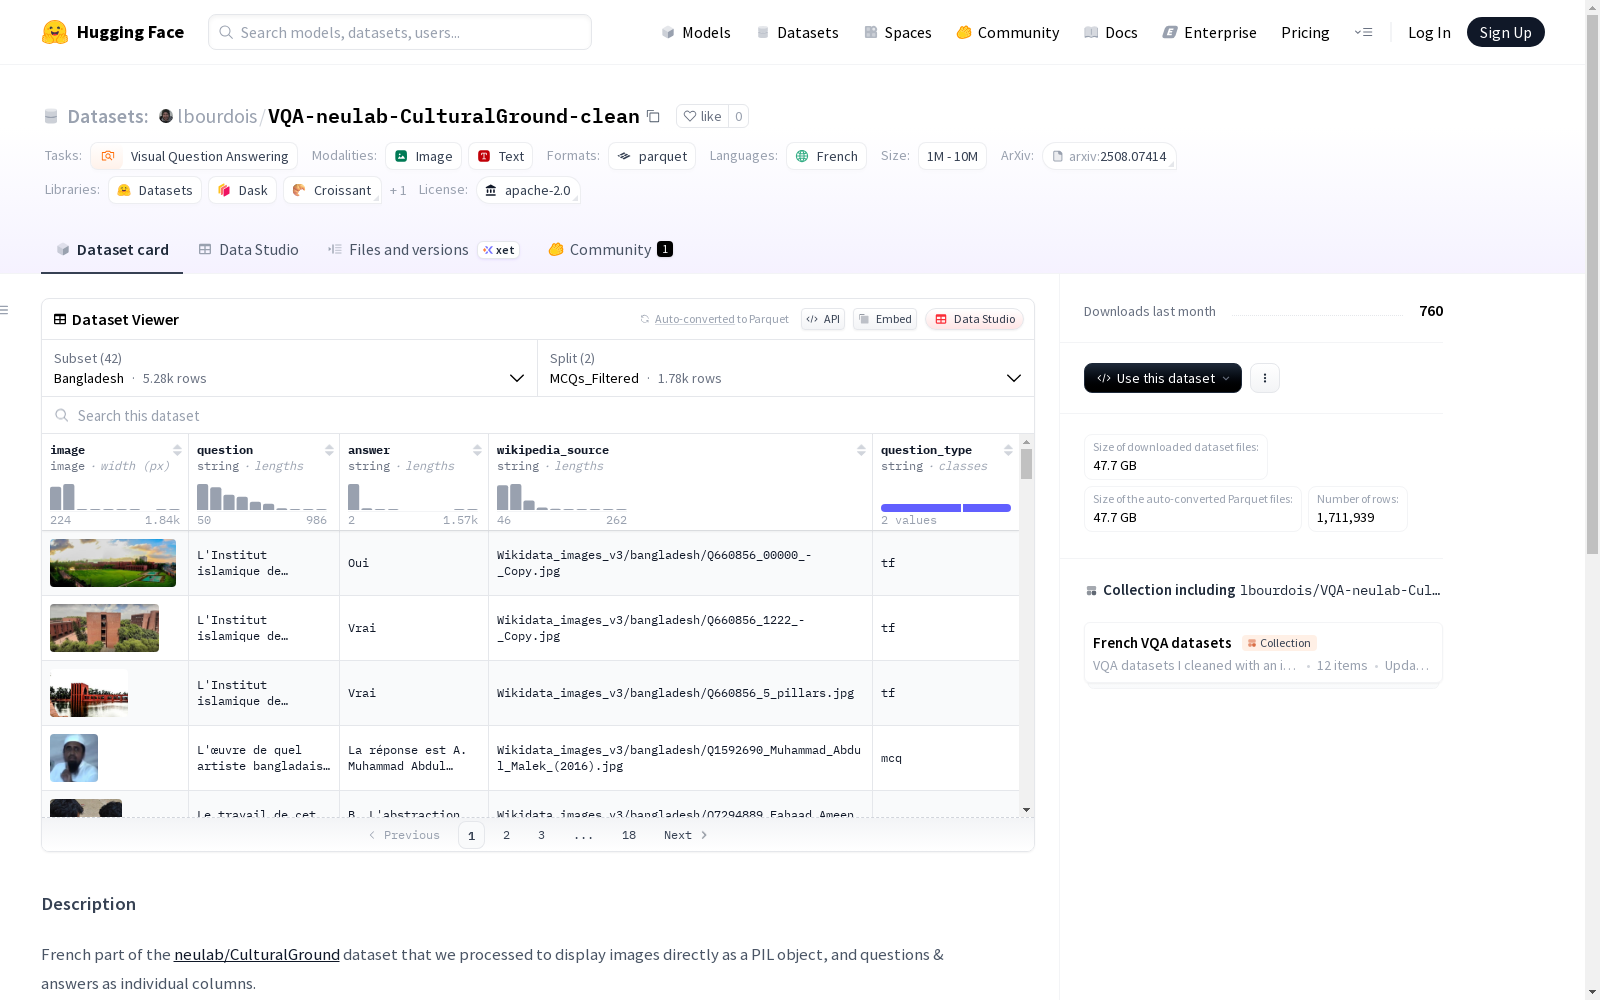Jump to page 18 of the table

click(x=629, y=835)
